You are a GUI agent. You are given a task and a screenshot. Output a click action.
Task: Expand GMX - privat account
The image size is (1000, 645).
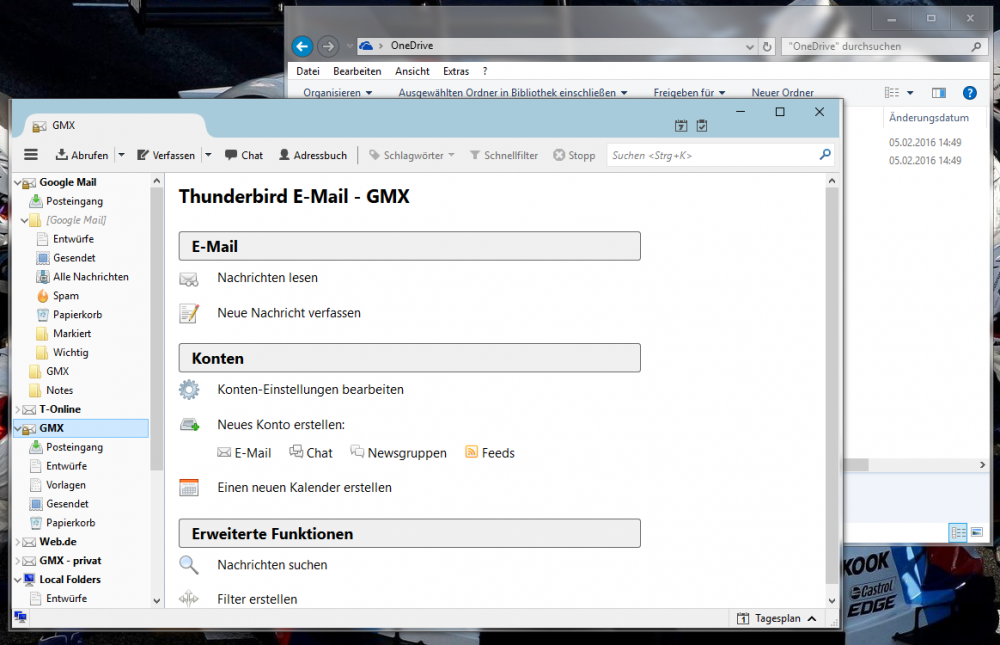(18, 561)
